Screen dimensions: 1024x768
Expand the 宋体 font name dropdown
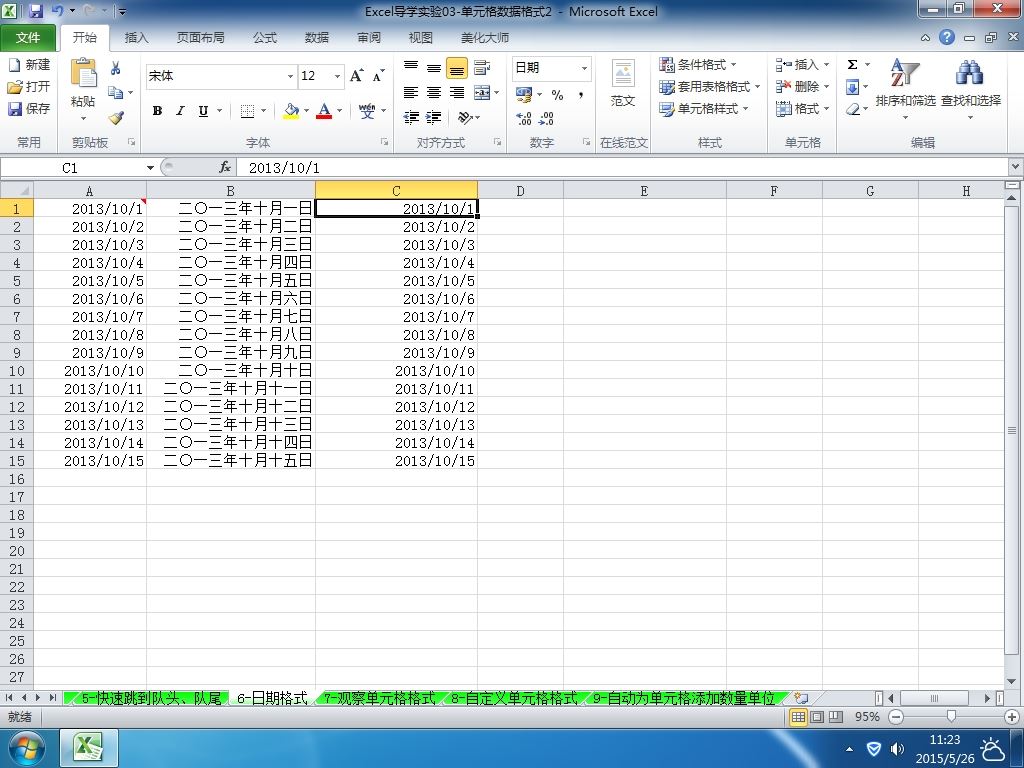point(291,76)
